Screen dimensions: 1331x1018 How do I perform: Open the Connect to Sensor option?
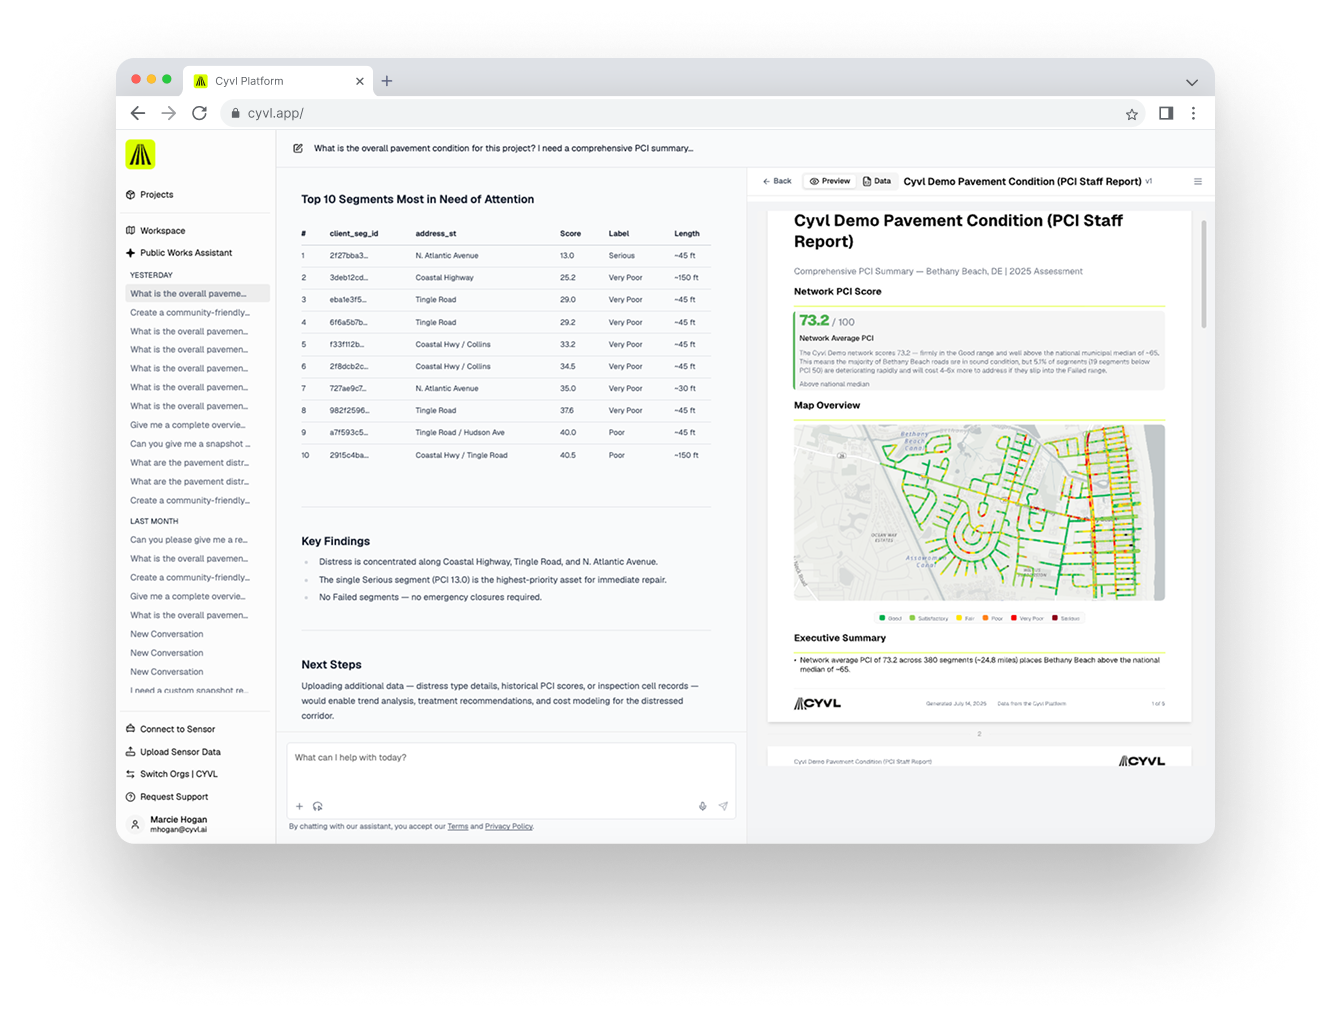(x=170, y=729)
